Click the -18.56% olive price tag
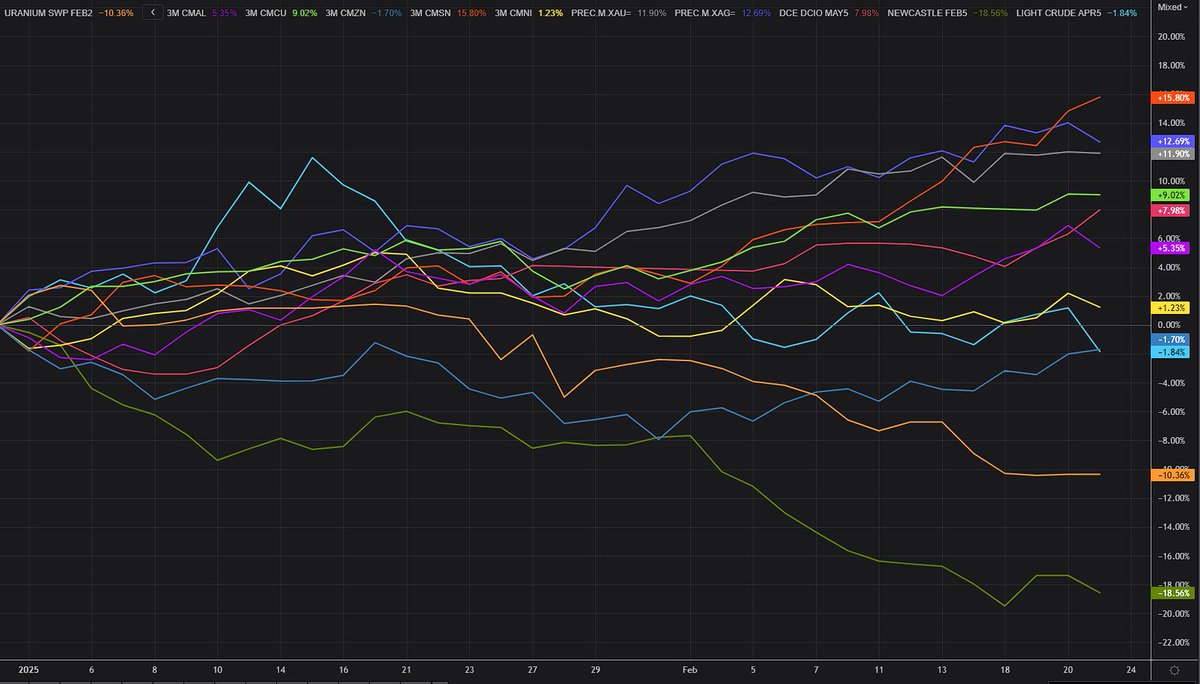This screenshot has width=1200, height=684. 1172,593
